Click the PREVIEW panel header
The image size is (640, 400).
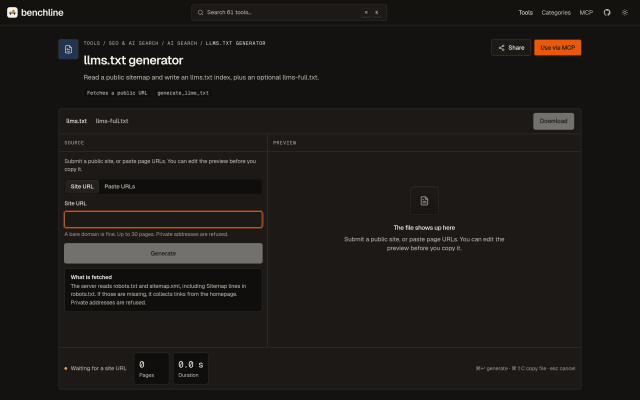click(284, 143)
